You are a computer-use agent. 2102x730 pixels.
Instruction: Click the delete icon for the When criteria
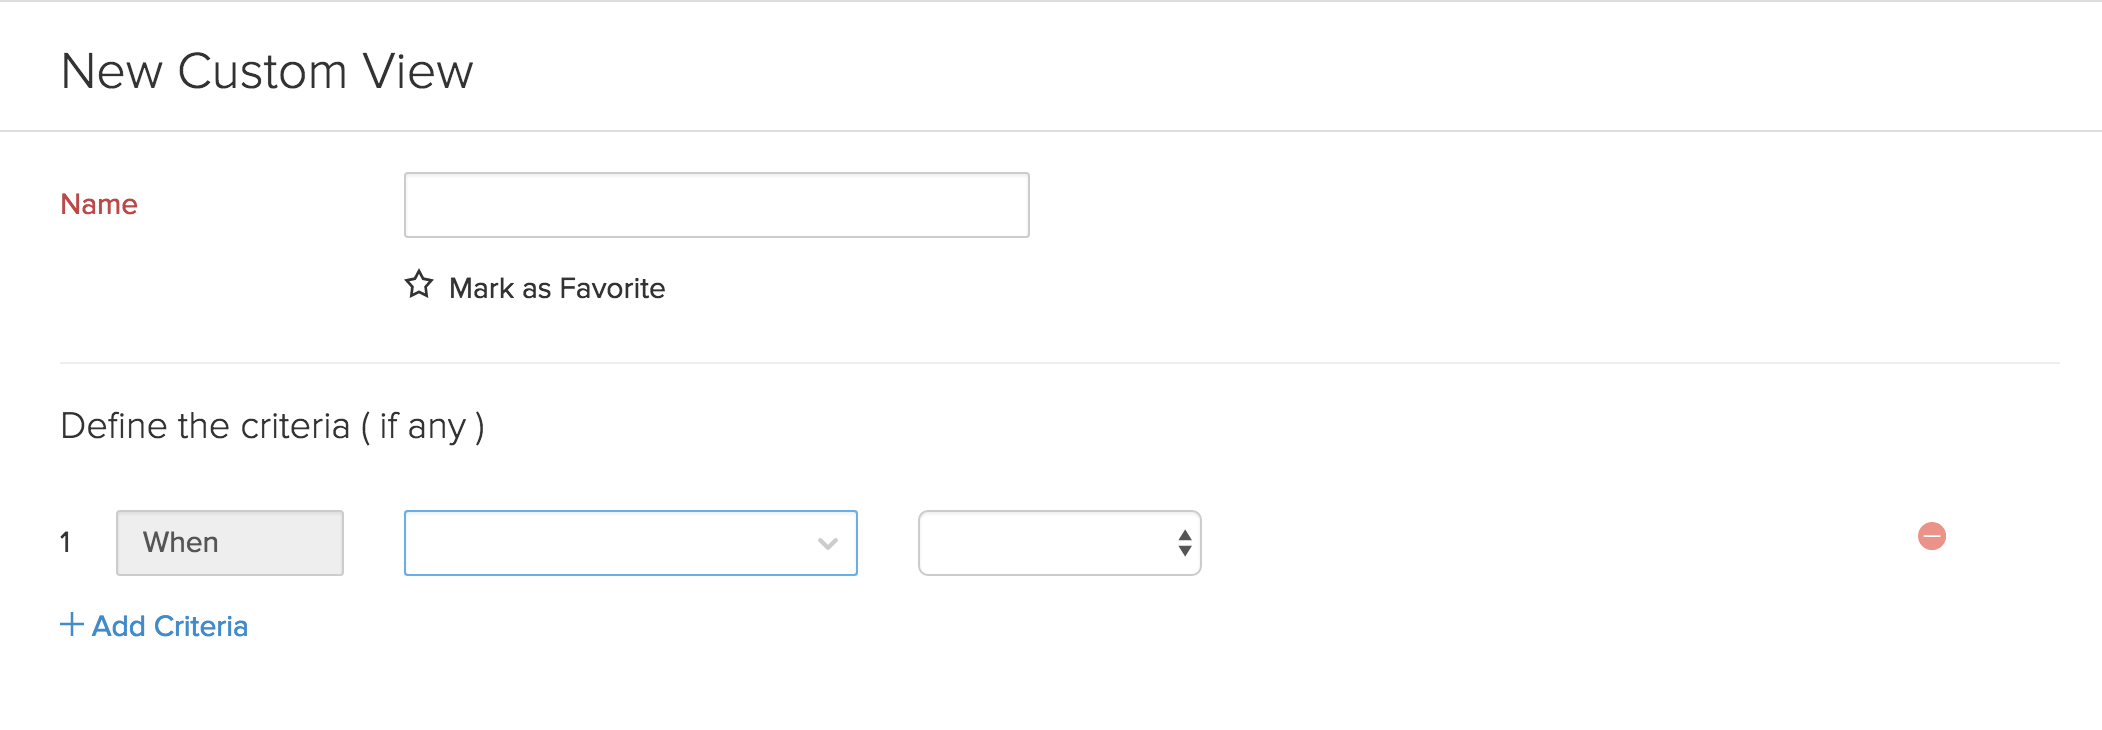click(x=1930, y=537)
